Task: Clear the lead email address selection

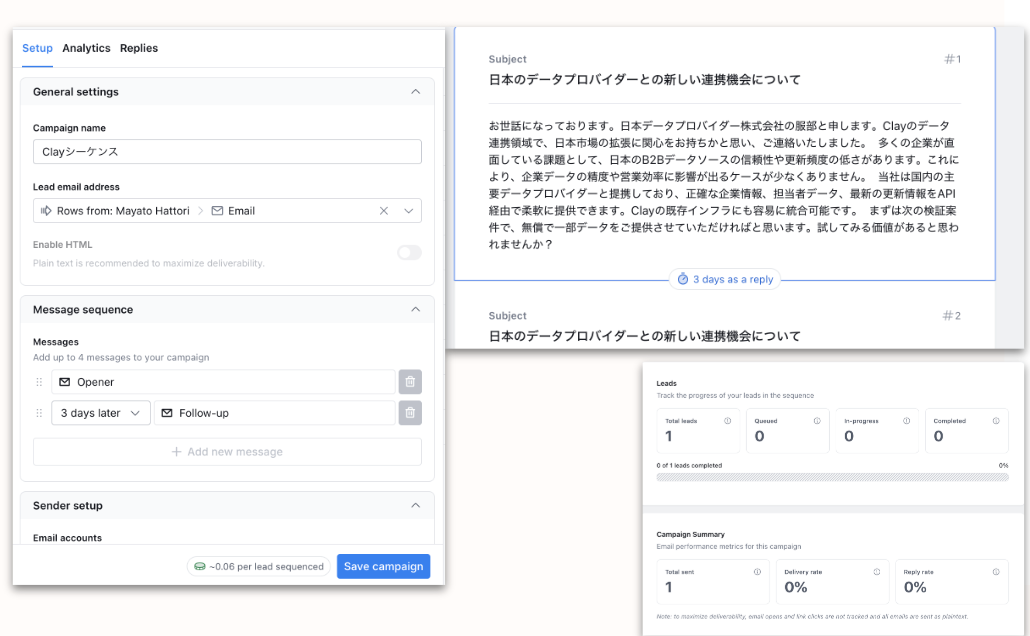Action: [384, 211]
